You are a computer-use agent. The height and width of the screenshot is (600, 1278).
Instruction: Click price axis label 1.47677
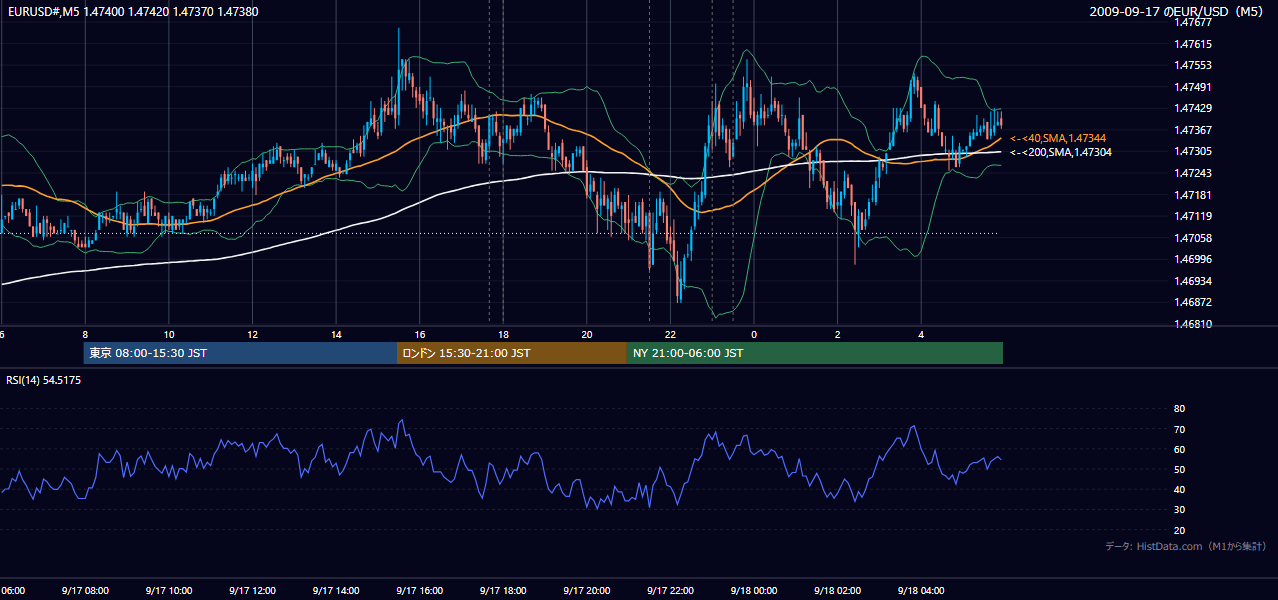1193,21
